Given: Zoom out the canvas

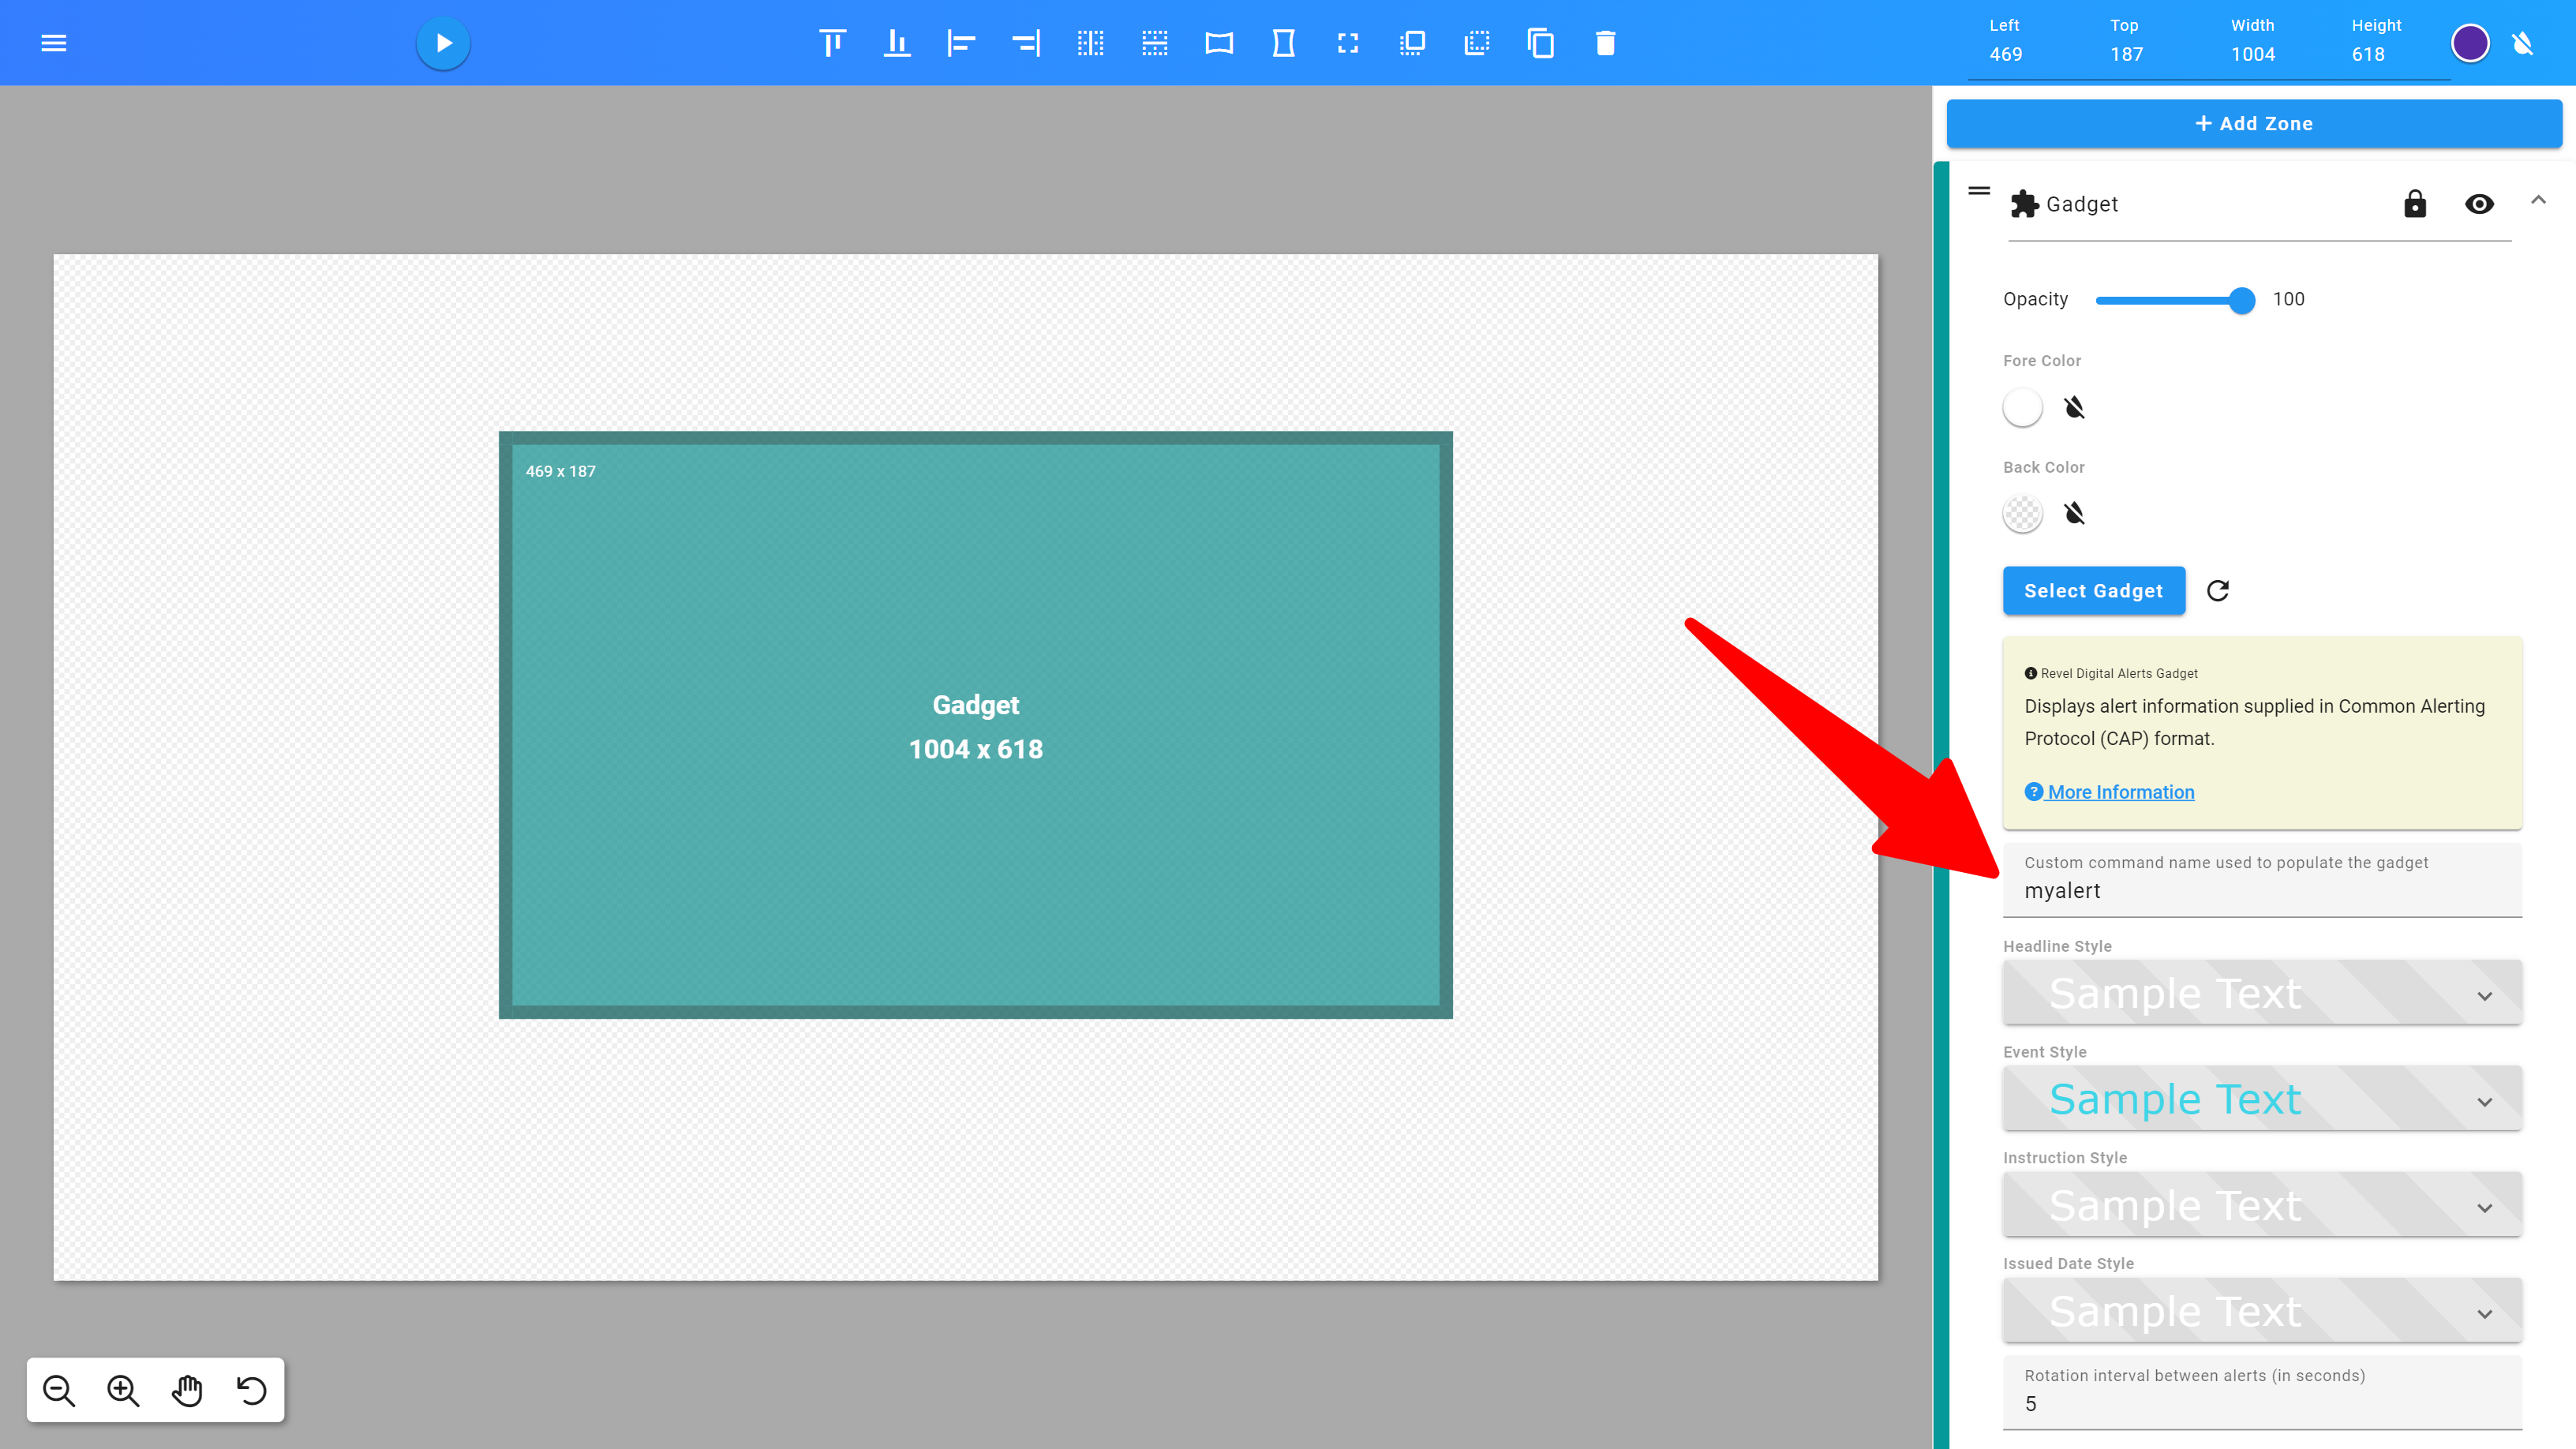Looking at the screenshot, I should coord(59,1390).
